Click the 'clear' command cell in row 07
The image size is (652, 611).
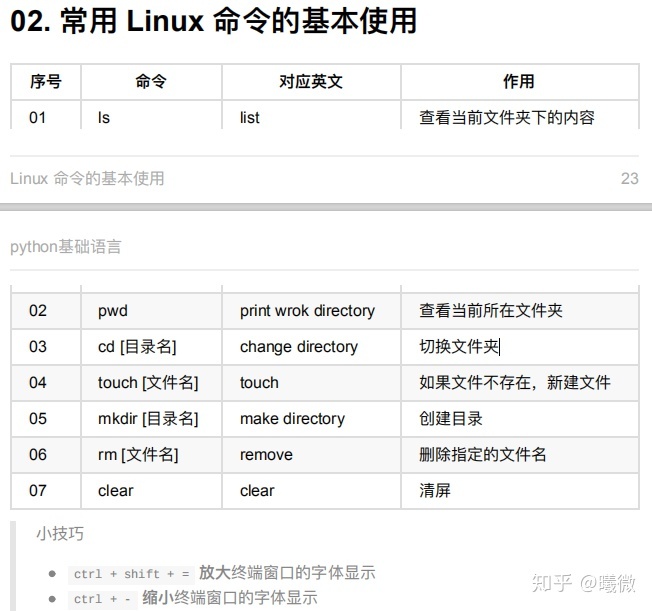pyautogui.click(x=151, y=491)
